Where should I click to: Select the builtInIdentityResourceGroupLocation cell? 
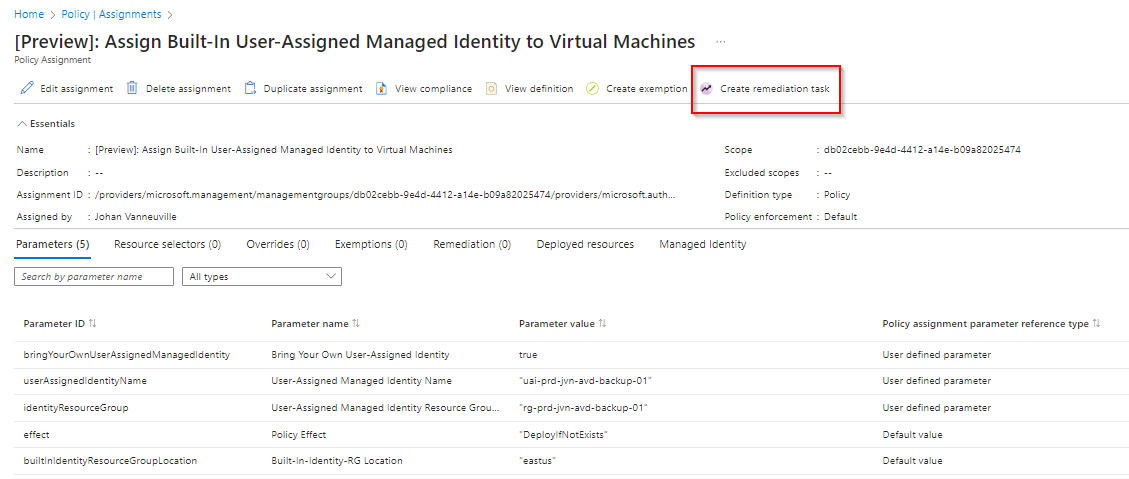coord(110,460)
